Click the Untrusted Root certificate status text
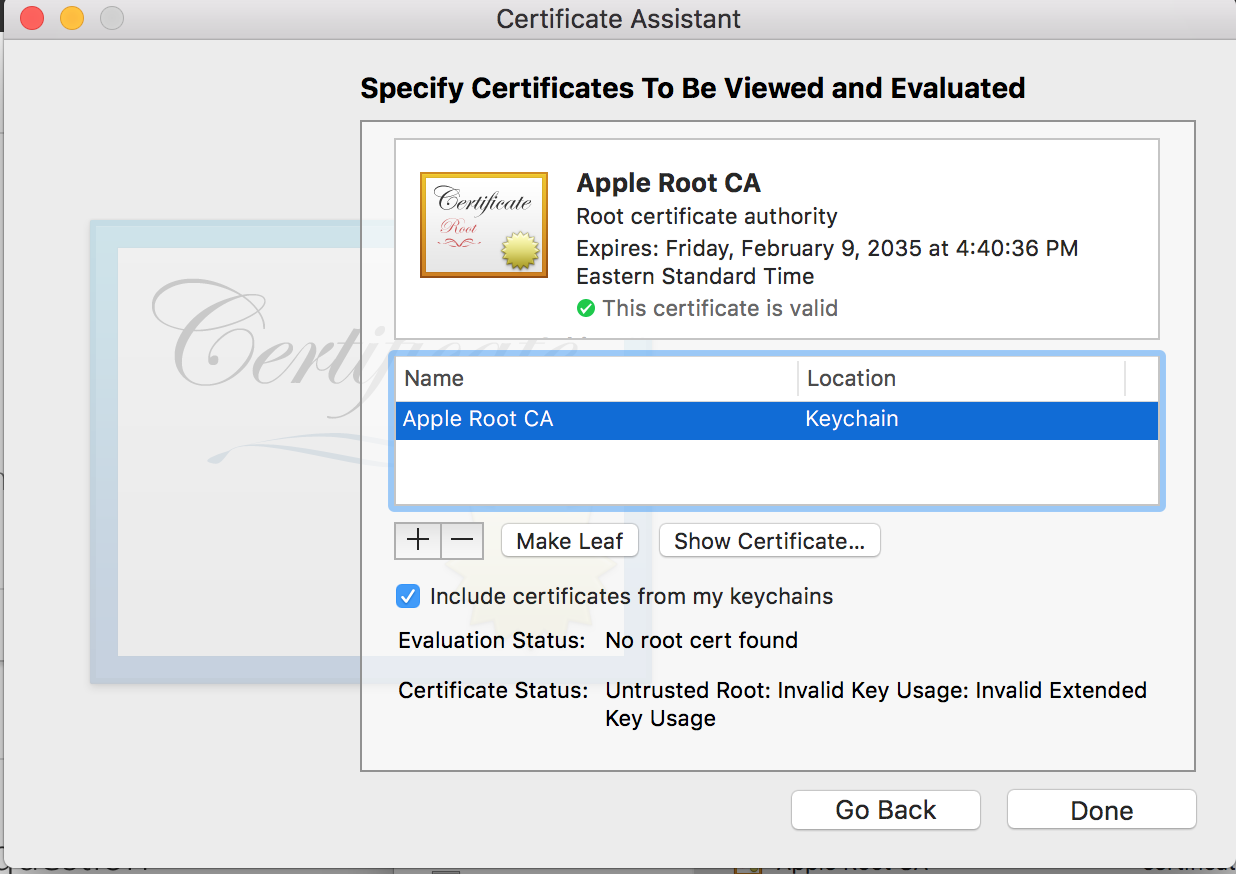This screenshot has height=874, width=1236. (876, 704)
